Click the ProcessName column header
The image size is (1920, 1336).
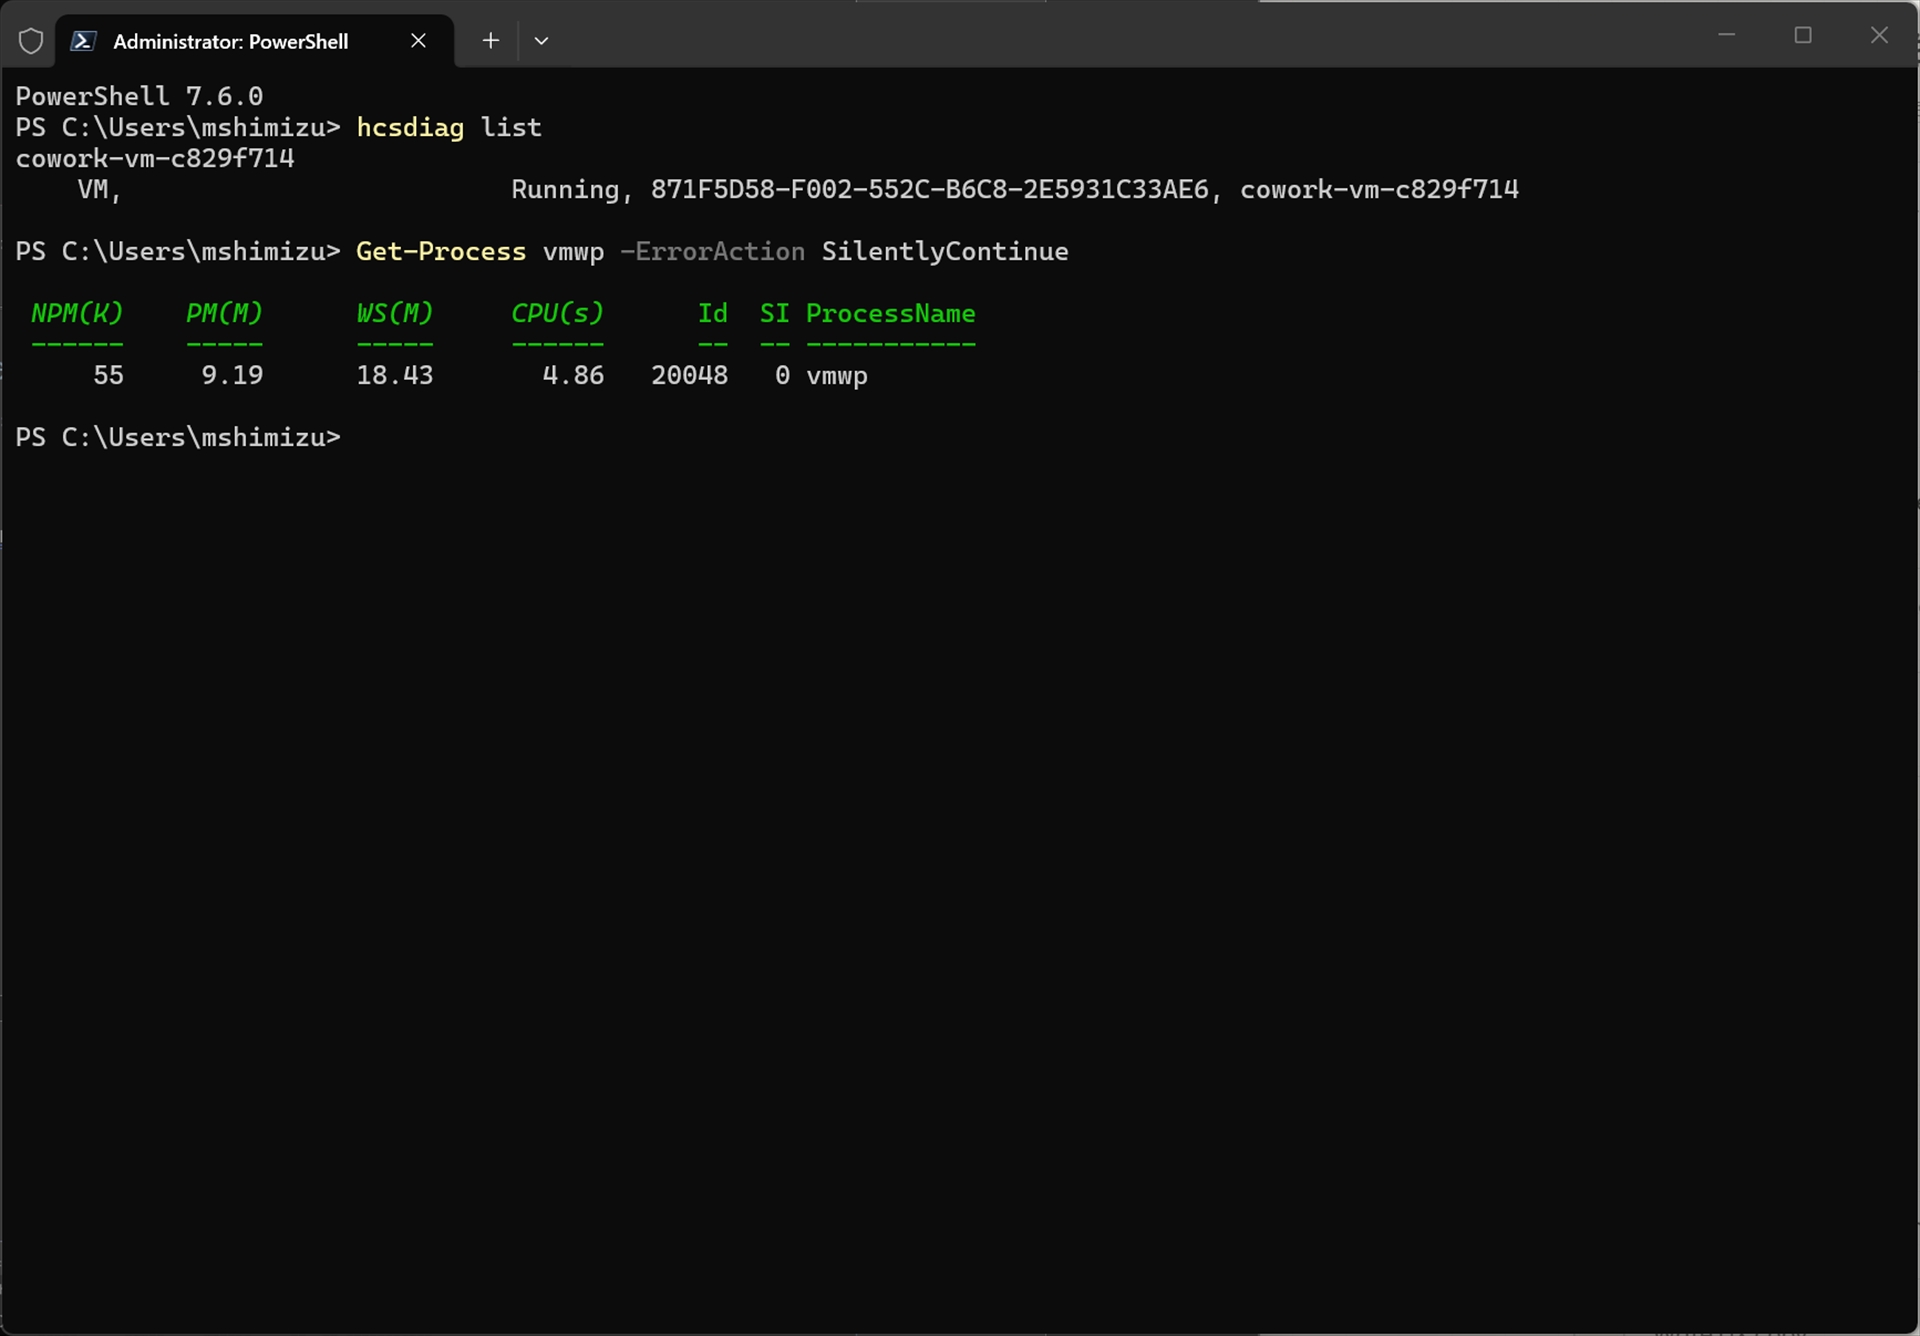click(x=890, y=313)
